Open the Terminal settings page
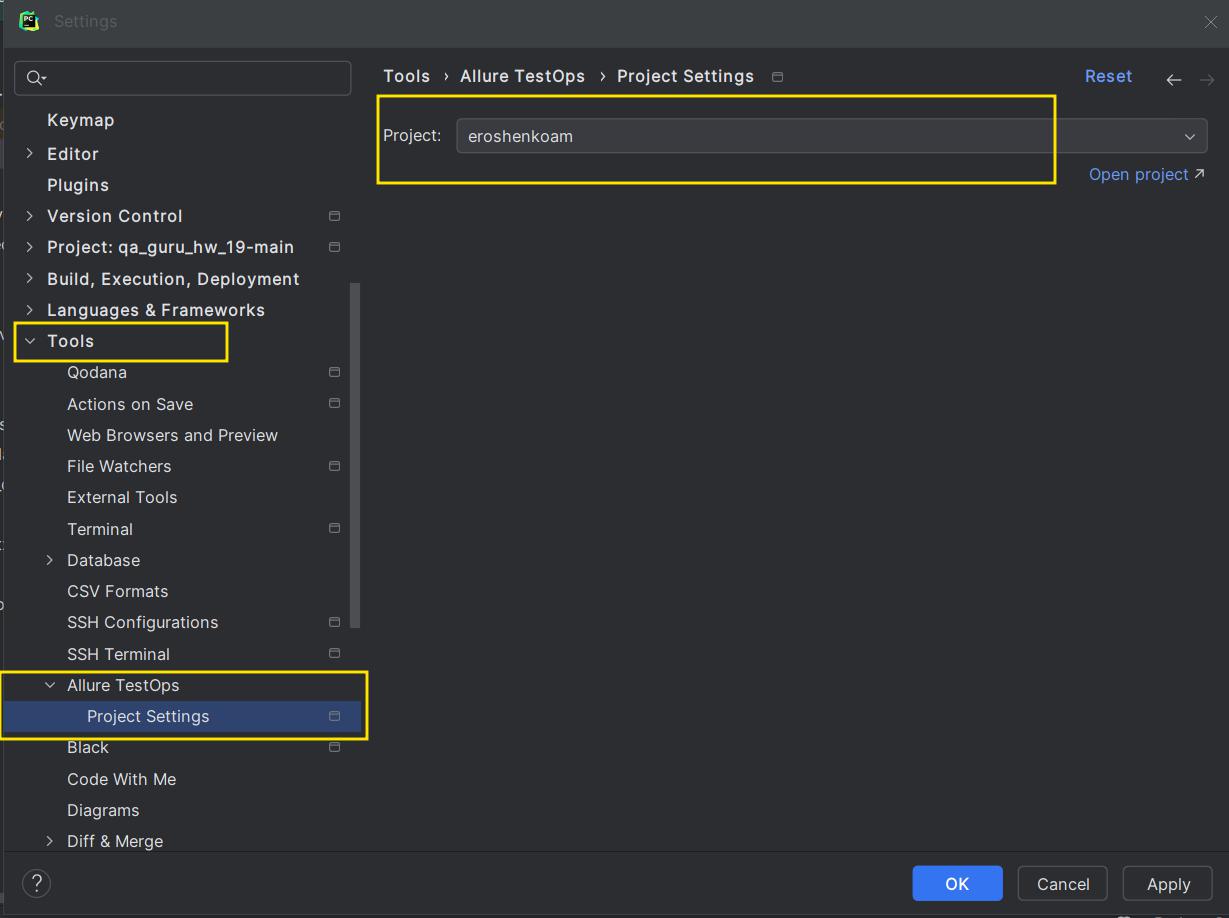 100,529
